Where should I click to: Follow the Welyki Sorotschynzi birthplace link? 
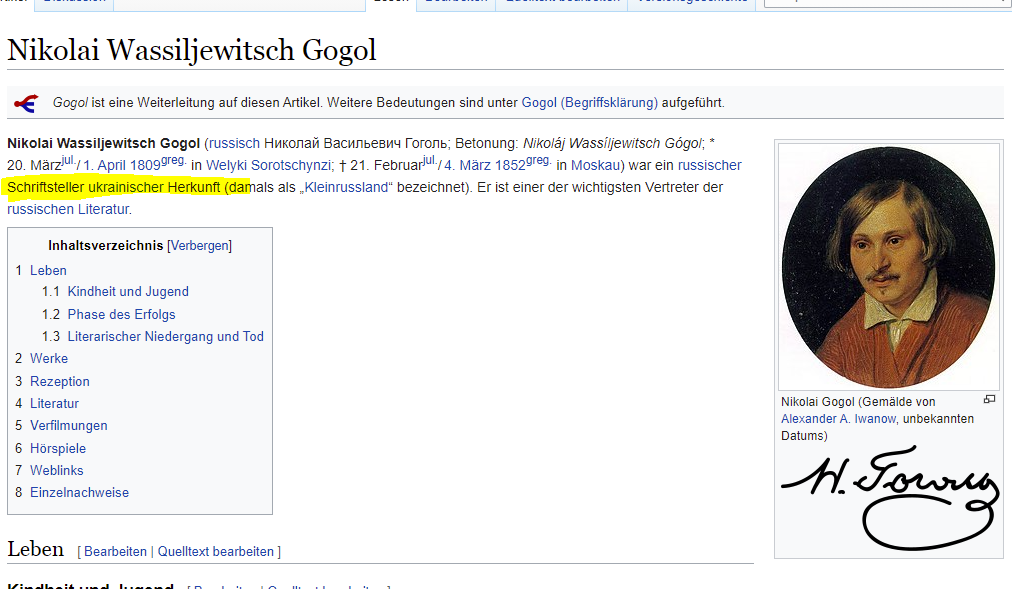268,165
